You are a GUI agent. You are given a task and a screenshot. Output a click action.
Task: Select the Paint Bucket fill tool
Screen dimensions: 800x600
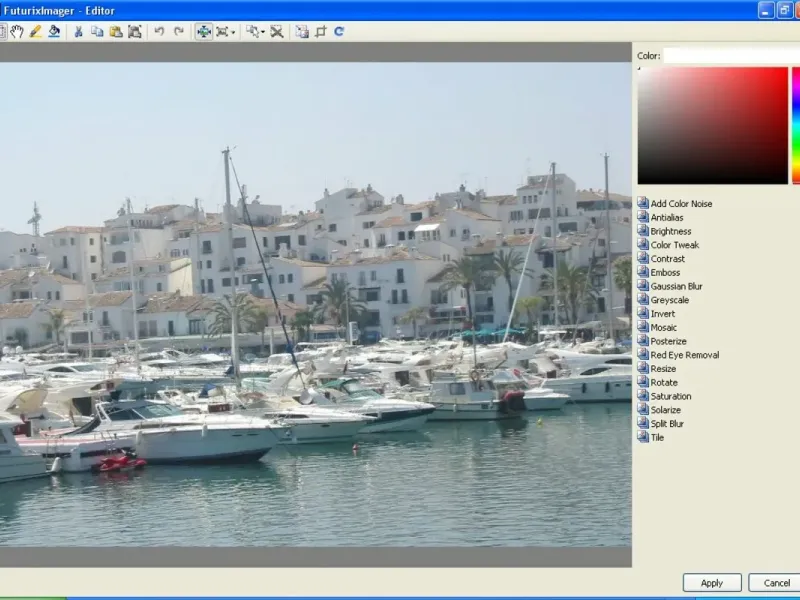54,32
